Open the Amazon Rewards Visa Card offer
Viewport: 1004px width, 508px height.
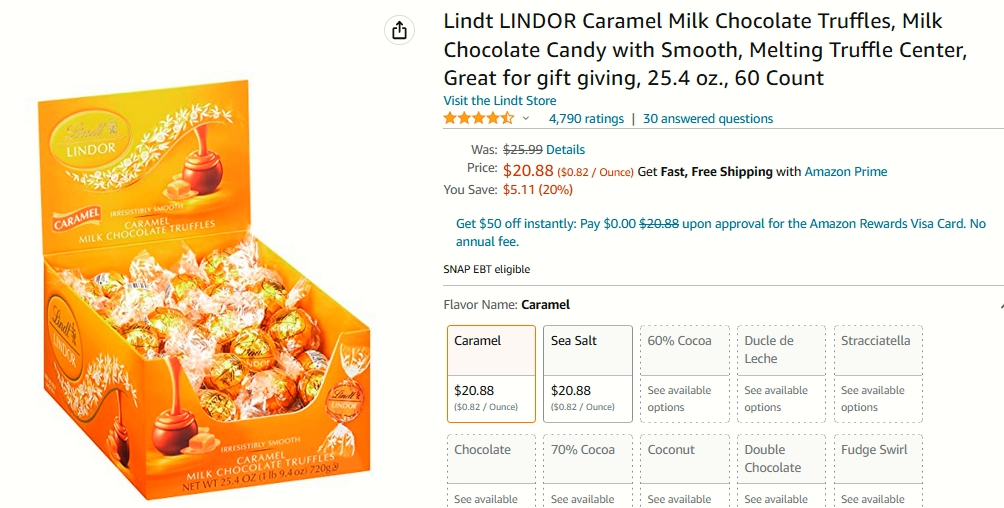click(720, 233)
